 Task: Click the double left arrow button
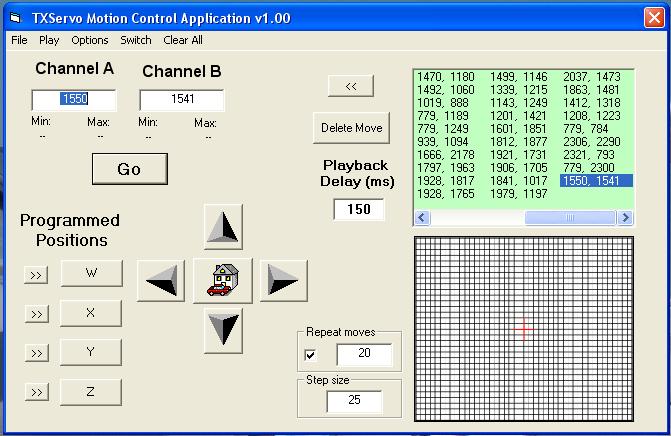(350, 87)
